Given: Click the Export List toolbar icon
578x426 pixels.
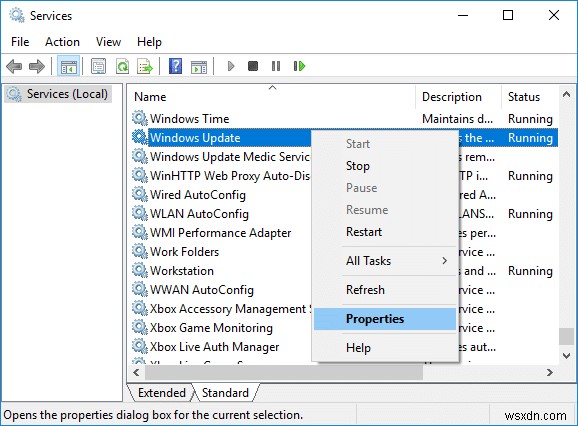Looking at the screenshot, I should 145,66.
